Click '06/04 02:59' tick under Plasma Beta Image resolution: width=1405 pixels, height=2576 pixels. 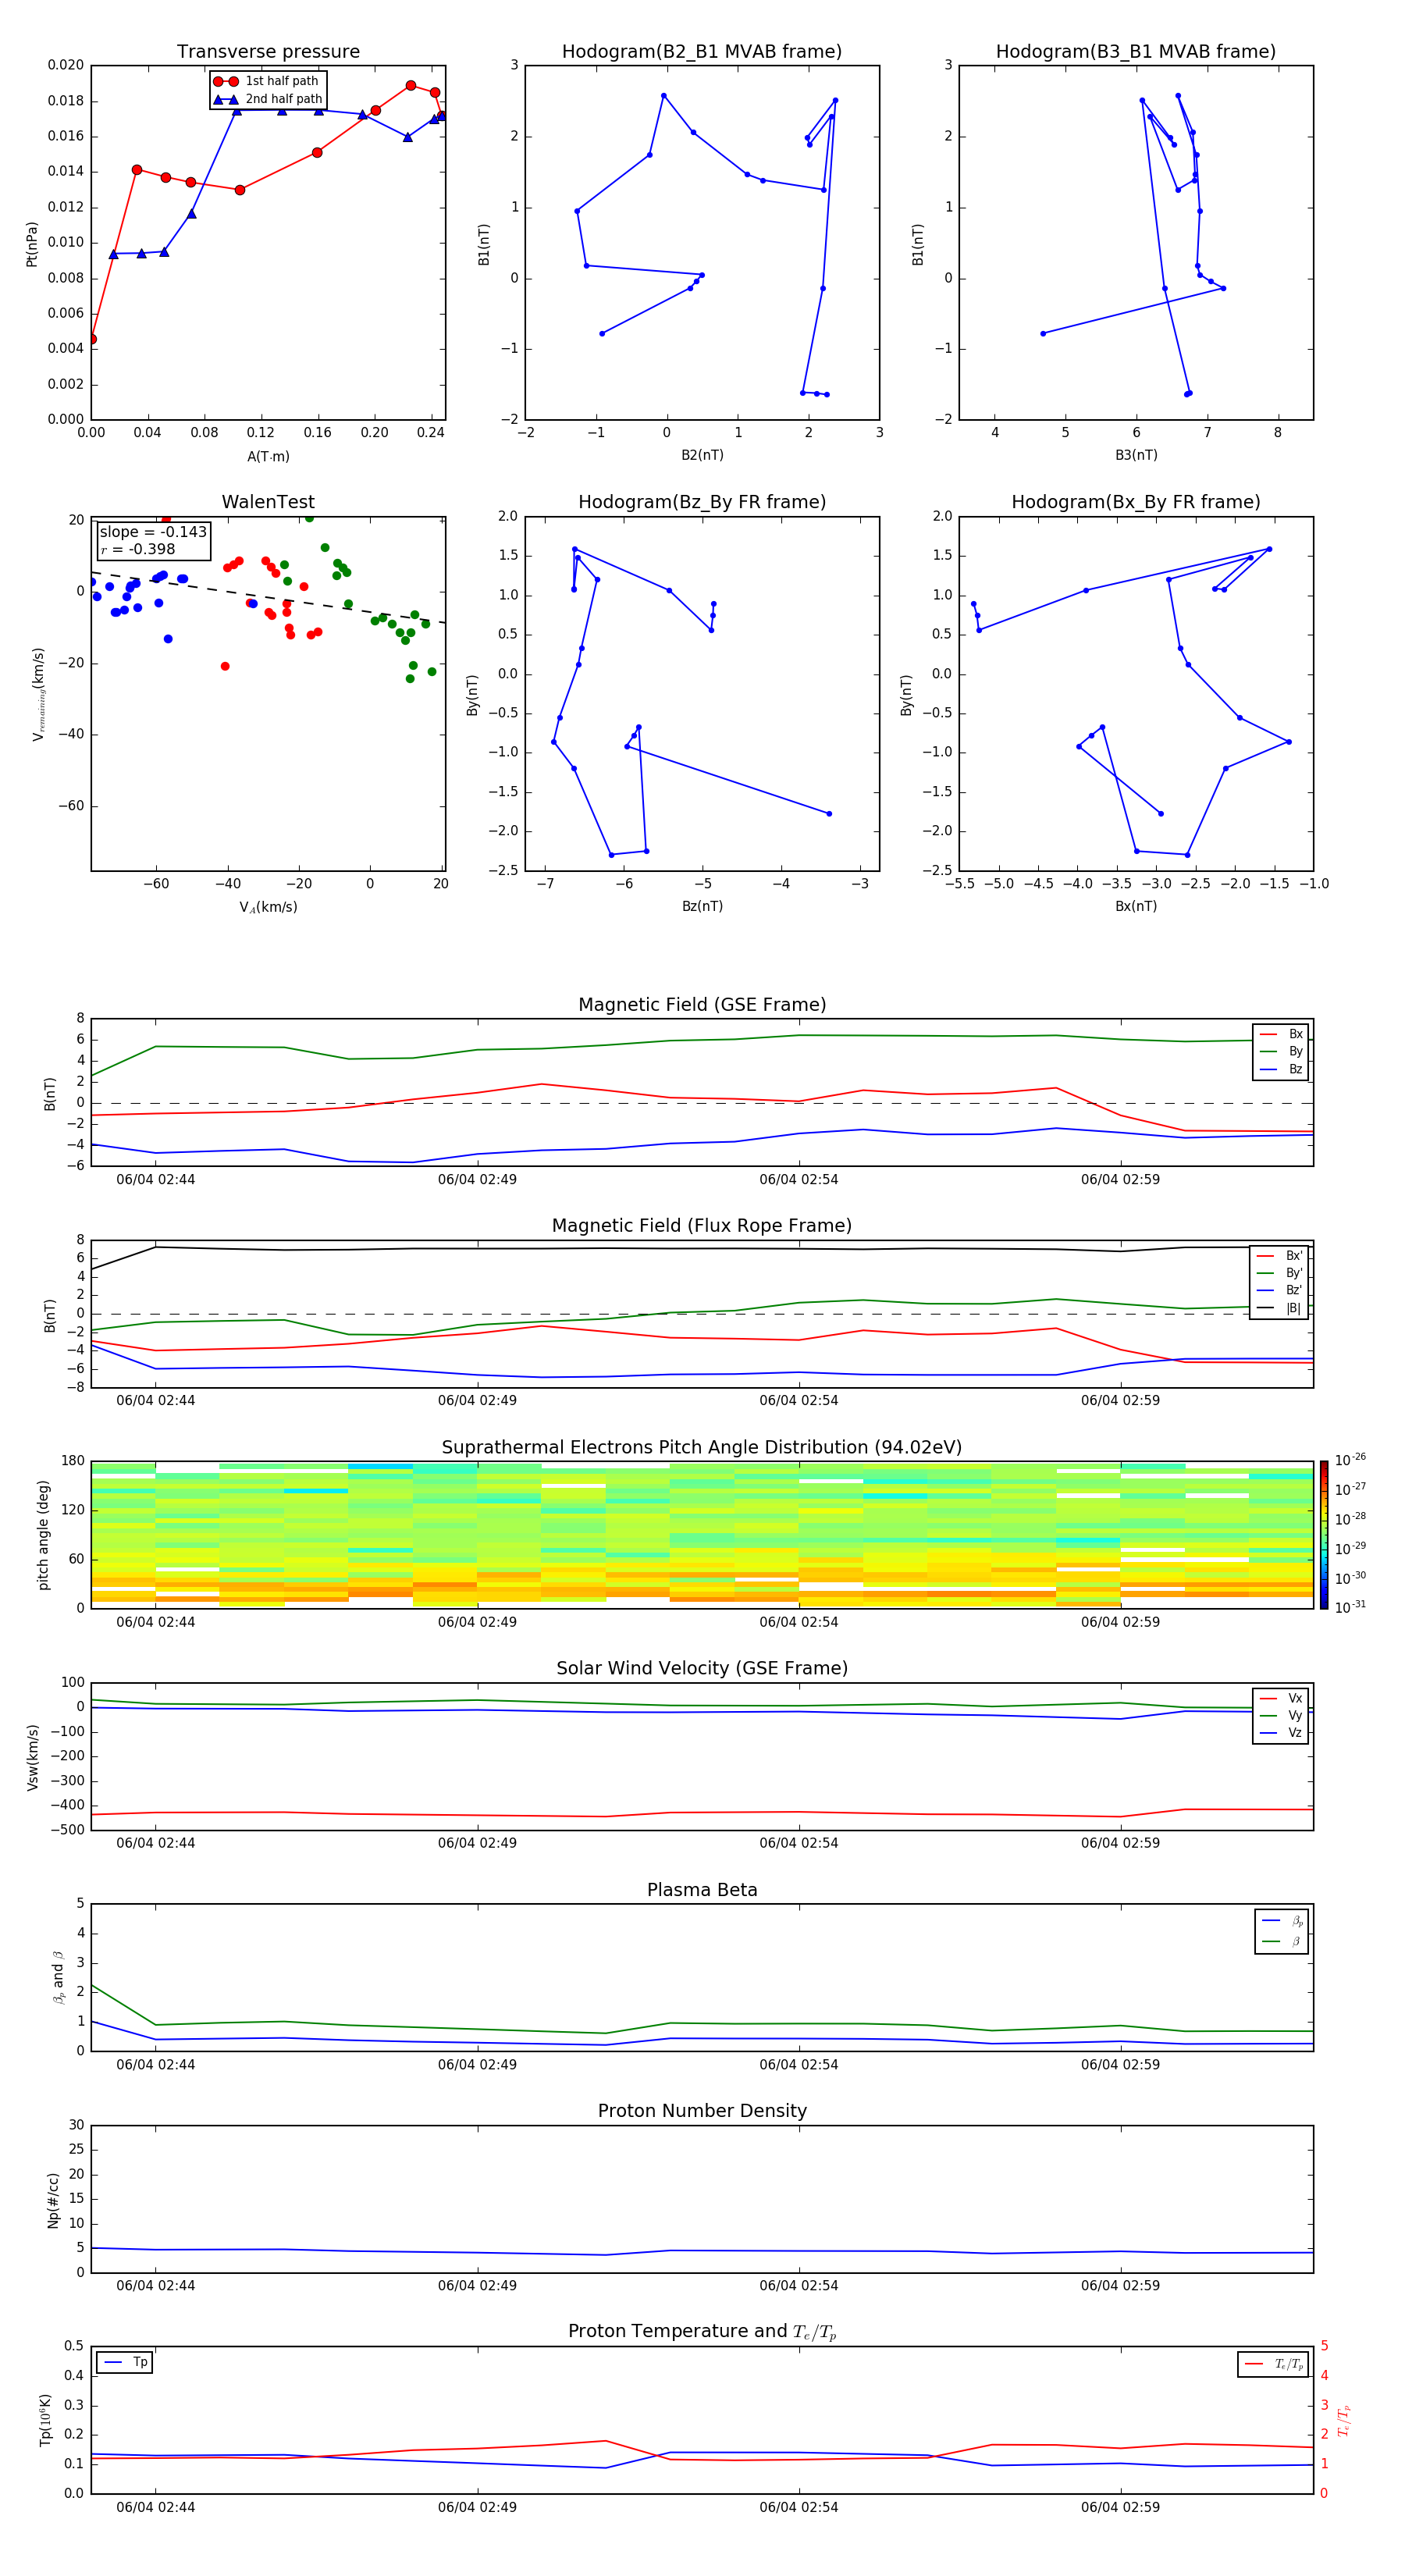point(1120,2065)
